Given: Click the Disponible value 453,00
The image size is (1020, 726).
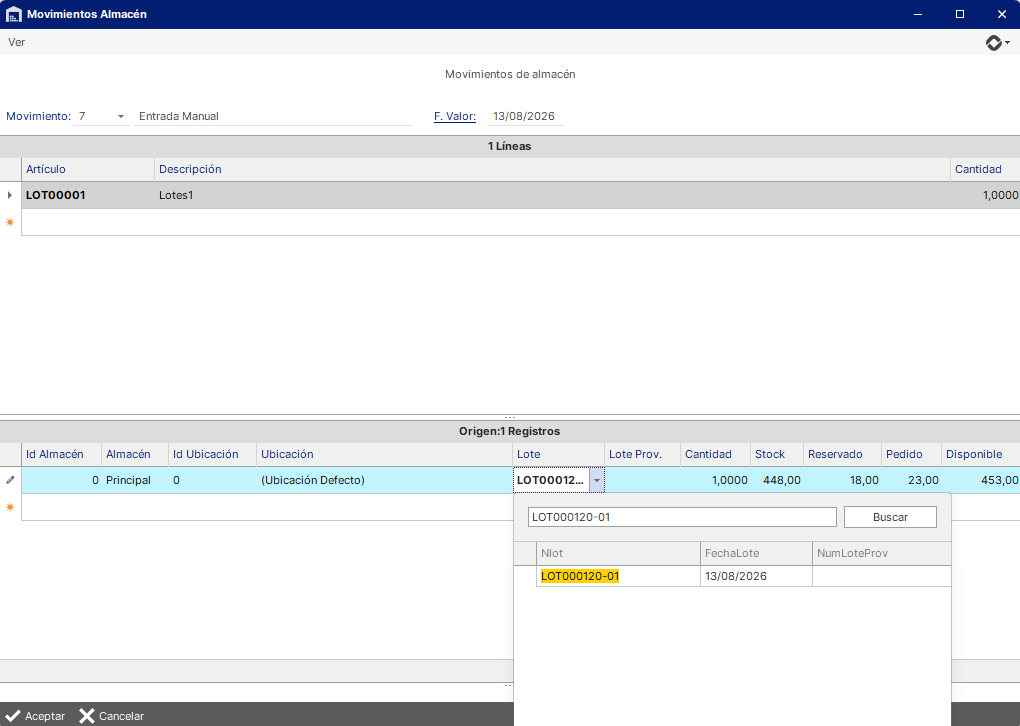Looking at the screenshot, I should 981,480.
